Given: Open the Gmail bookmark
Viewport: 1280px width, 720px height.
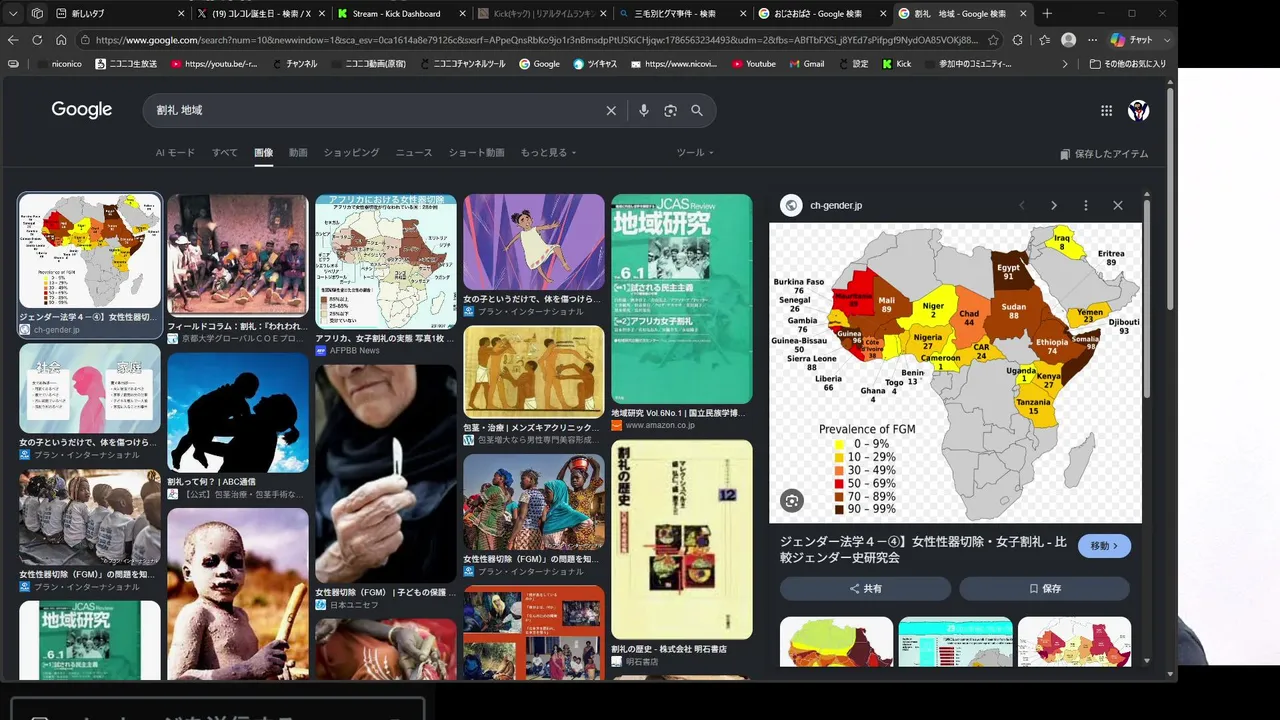Looking at the screenshot, I should click(806, 64).
